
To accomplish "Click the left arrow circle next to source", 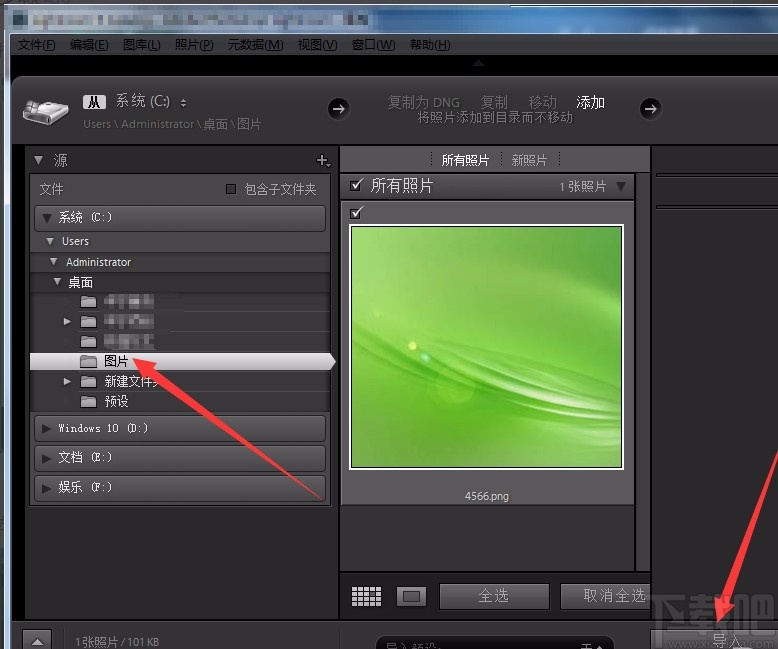I will click(x=339, y=109).
